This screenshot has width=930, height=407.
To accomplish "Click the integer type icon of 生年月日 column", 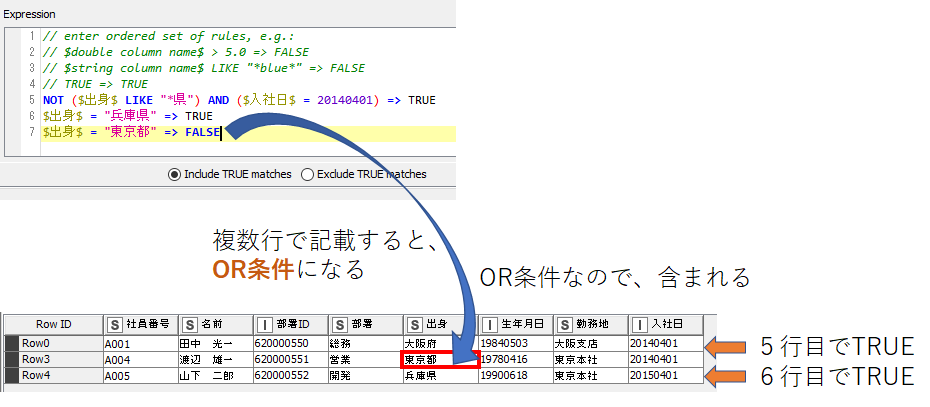I will pos(489,325).
